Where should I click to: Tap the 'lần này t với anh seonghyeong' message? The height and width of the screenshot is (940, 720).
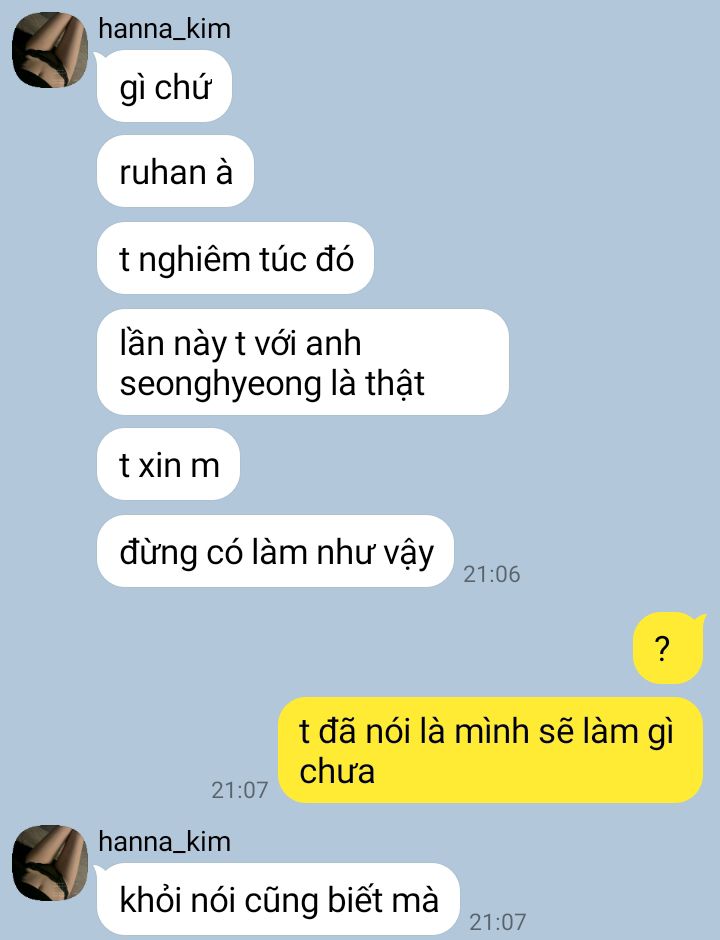(303, 362)
